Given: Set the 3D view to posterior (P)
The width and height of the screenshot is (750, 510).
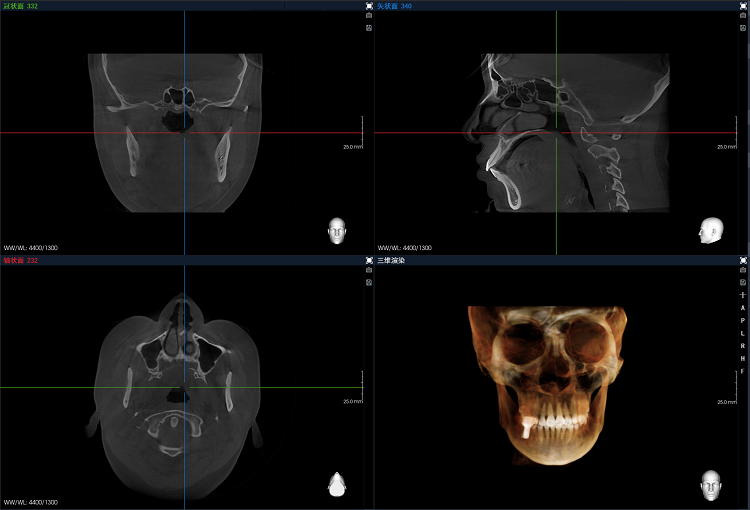Looking at the screenshot, I should pyautogui.click(x=743, y=320).
